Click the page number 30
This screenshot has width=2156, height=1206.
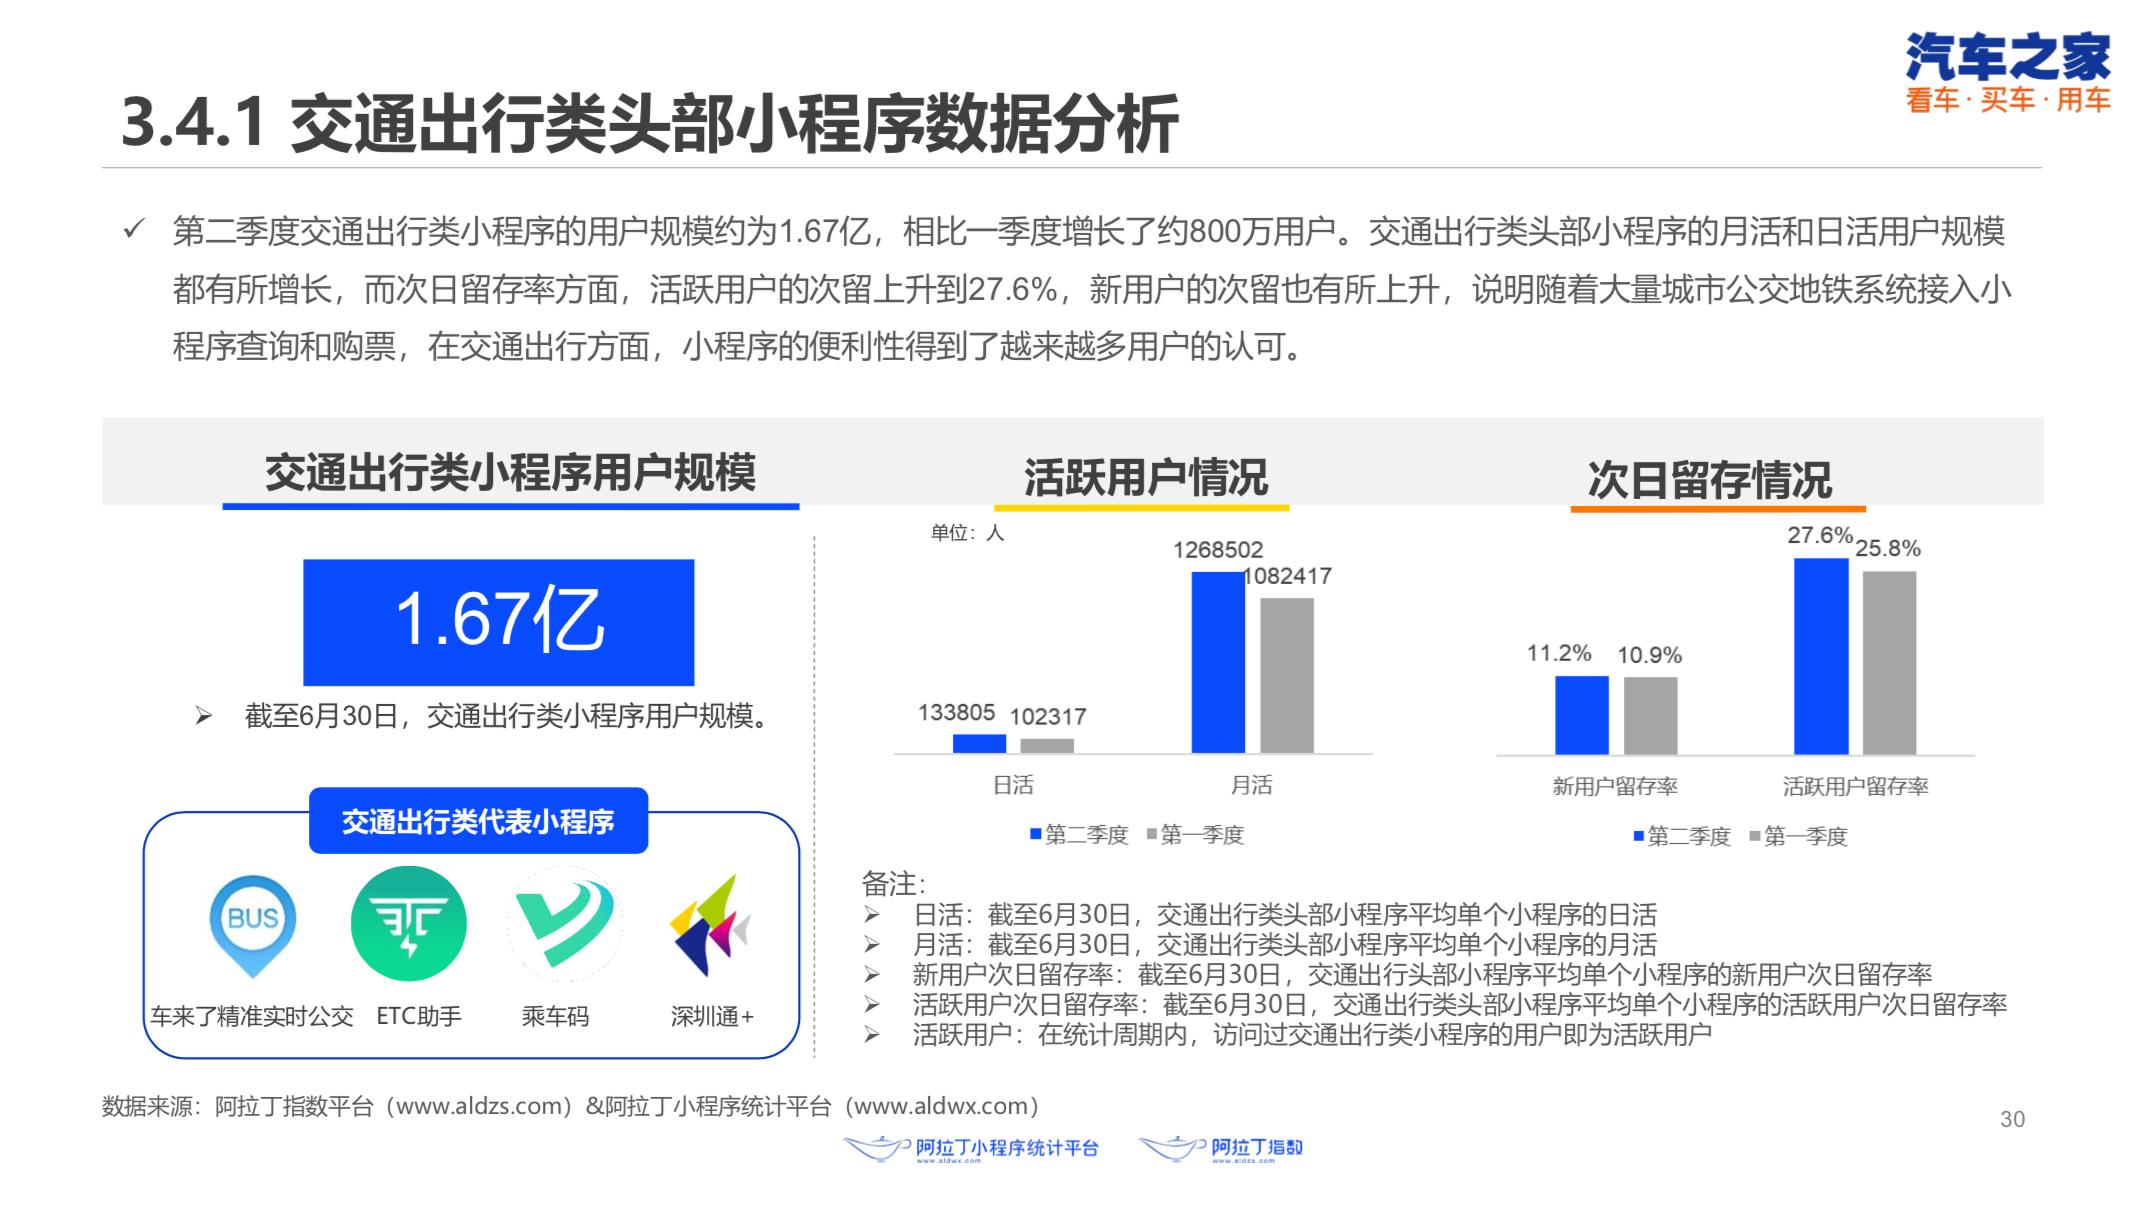click(x=2012, y=1120)
